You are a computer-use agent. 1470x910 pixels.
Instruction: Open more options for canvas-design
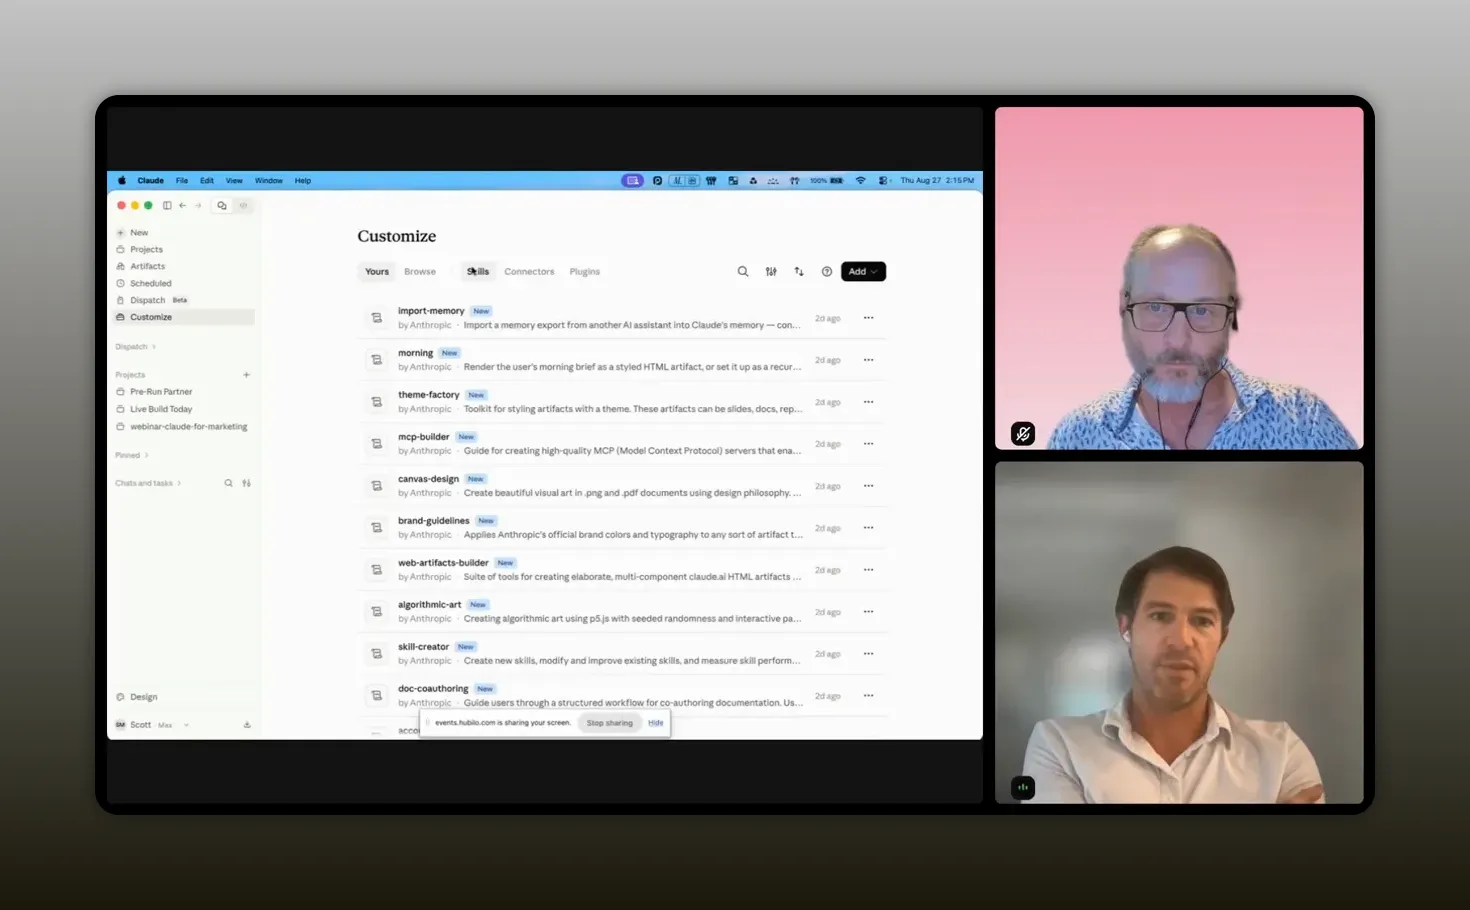[x=869, y=486]
